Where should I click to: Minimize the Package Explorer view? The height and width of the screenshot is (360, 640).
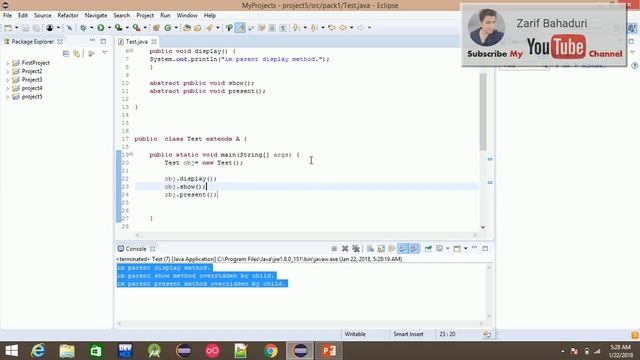93,41
